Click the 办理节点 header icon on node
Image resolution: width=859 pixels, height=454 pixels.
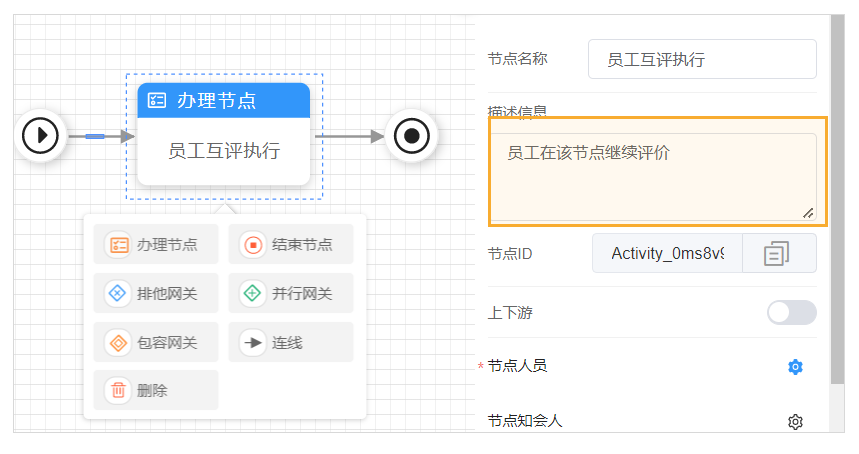point(157,100)
